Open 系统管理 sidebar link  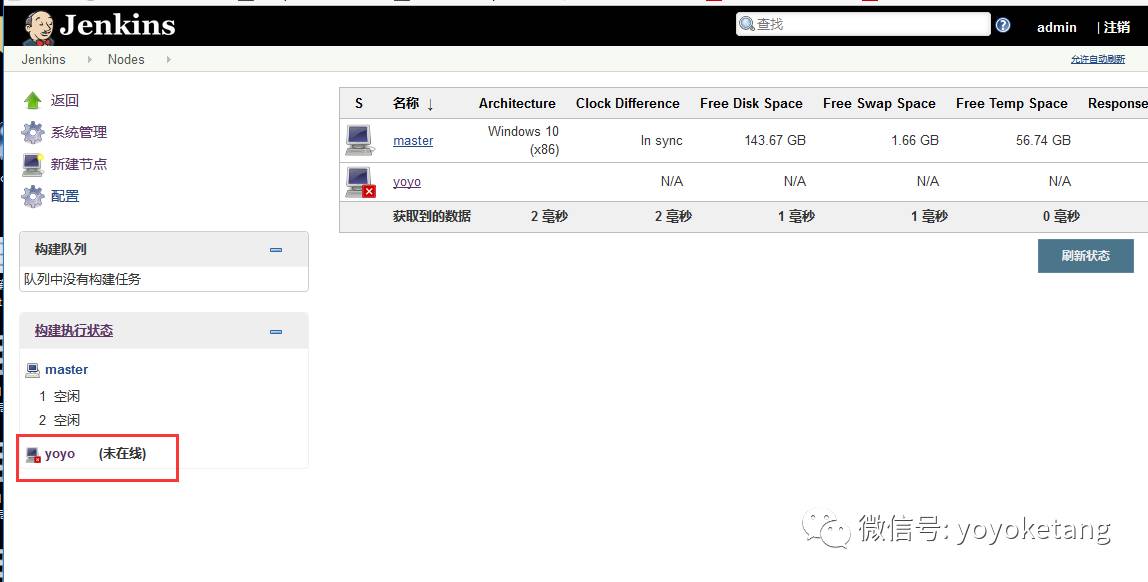pyautogui.click(x=79, y=133)
